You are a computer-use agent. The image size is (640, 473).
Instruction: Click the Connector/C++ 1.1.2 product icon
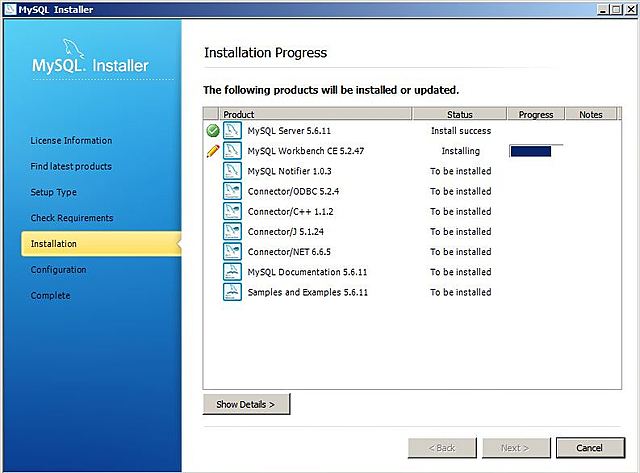click(232, 211)
